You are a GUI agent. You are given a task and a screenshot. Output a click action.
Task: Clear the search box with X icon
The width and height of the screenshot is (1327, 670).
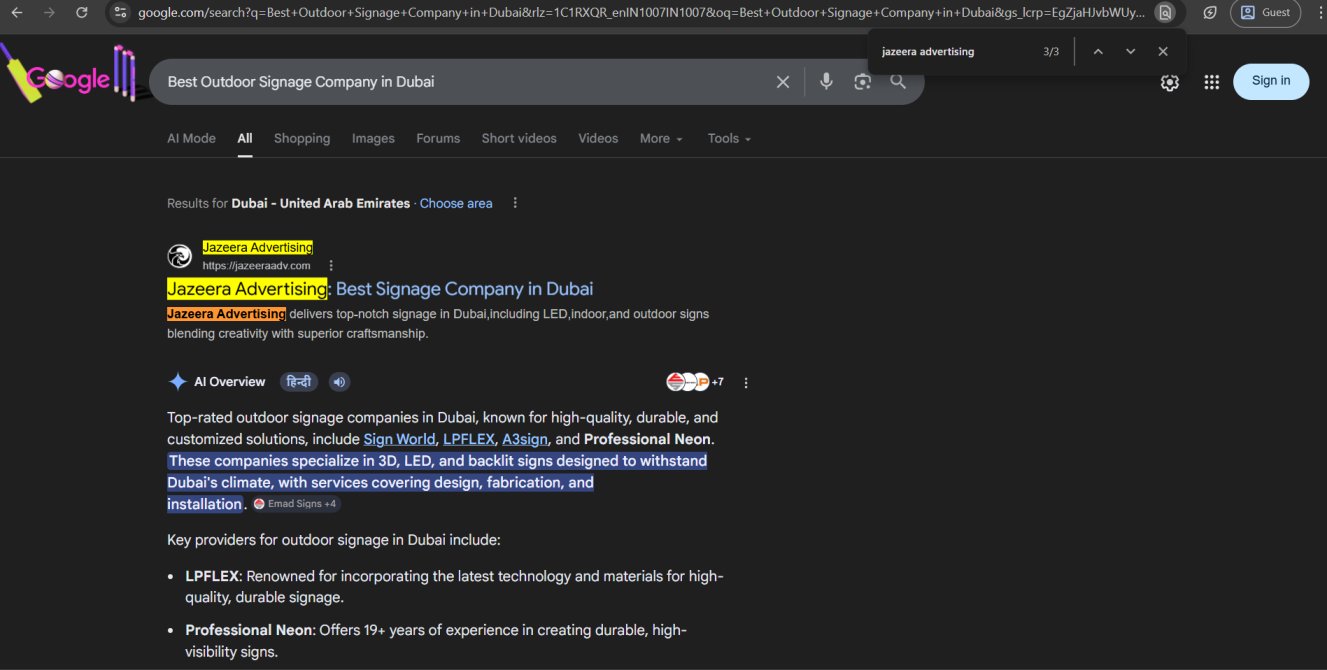coord(783,82)
